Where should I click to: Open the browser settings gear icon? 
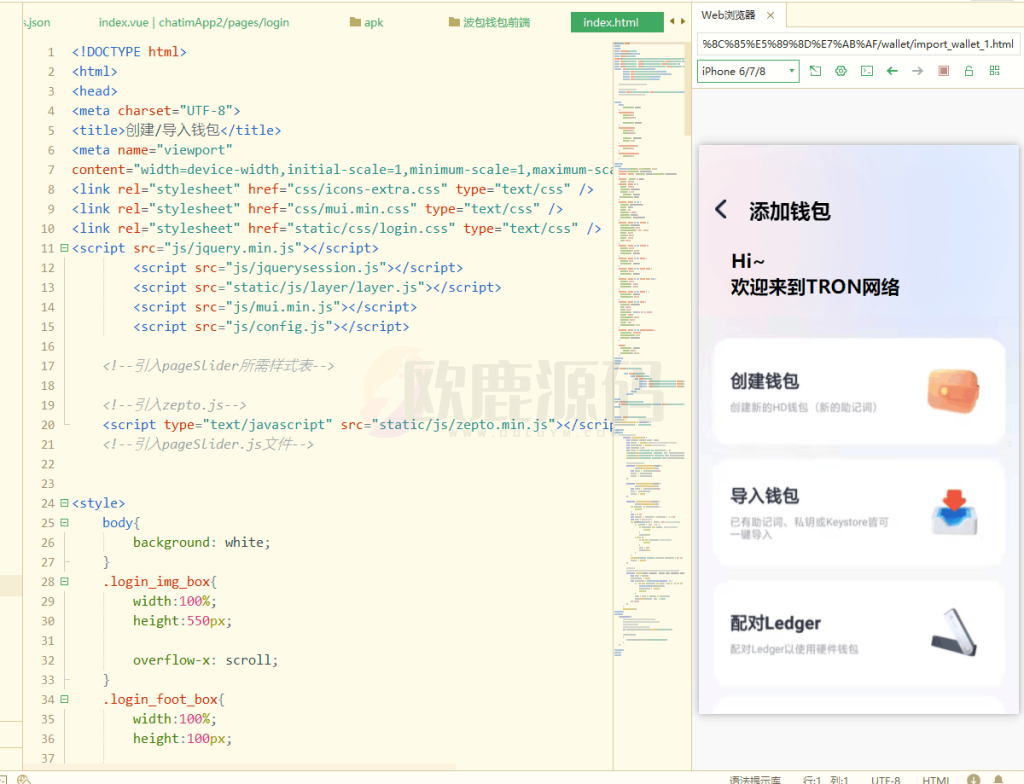[841, 71]
